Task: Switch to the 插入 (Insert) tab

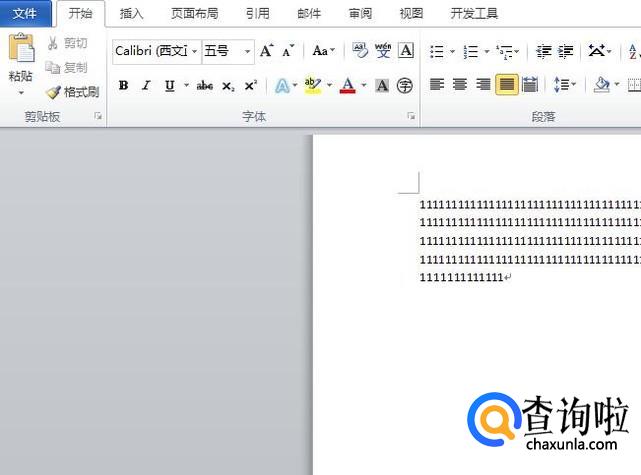Action: 131,13
